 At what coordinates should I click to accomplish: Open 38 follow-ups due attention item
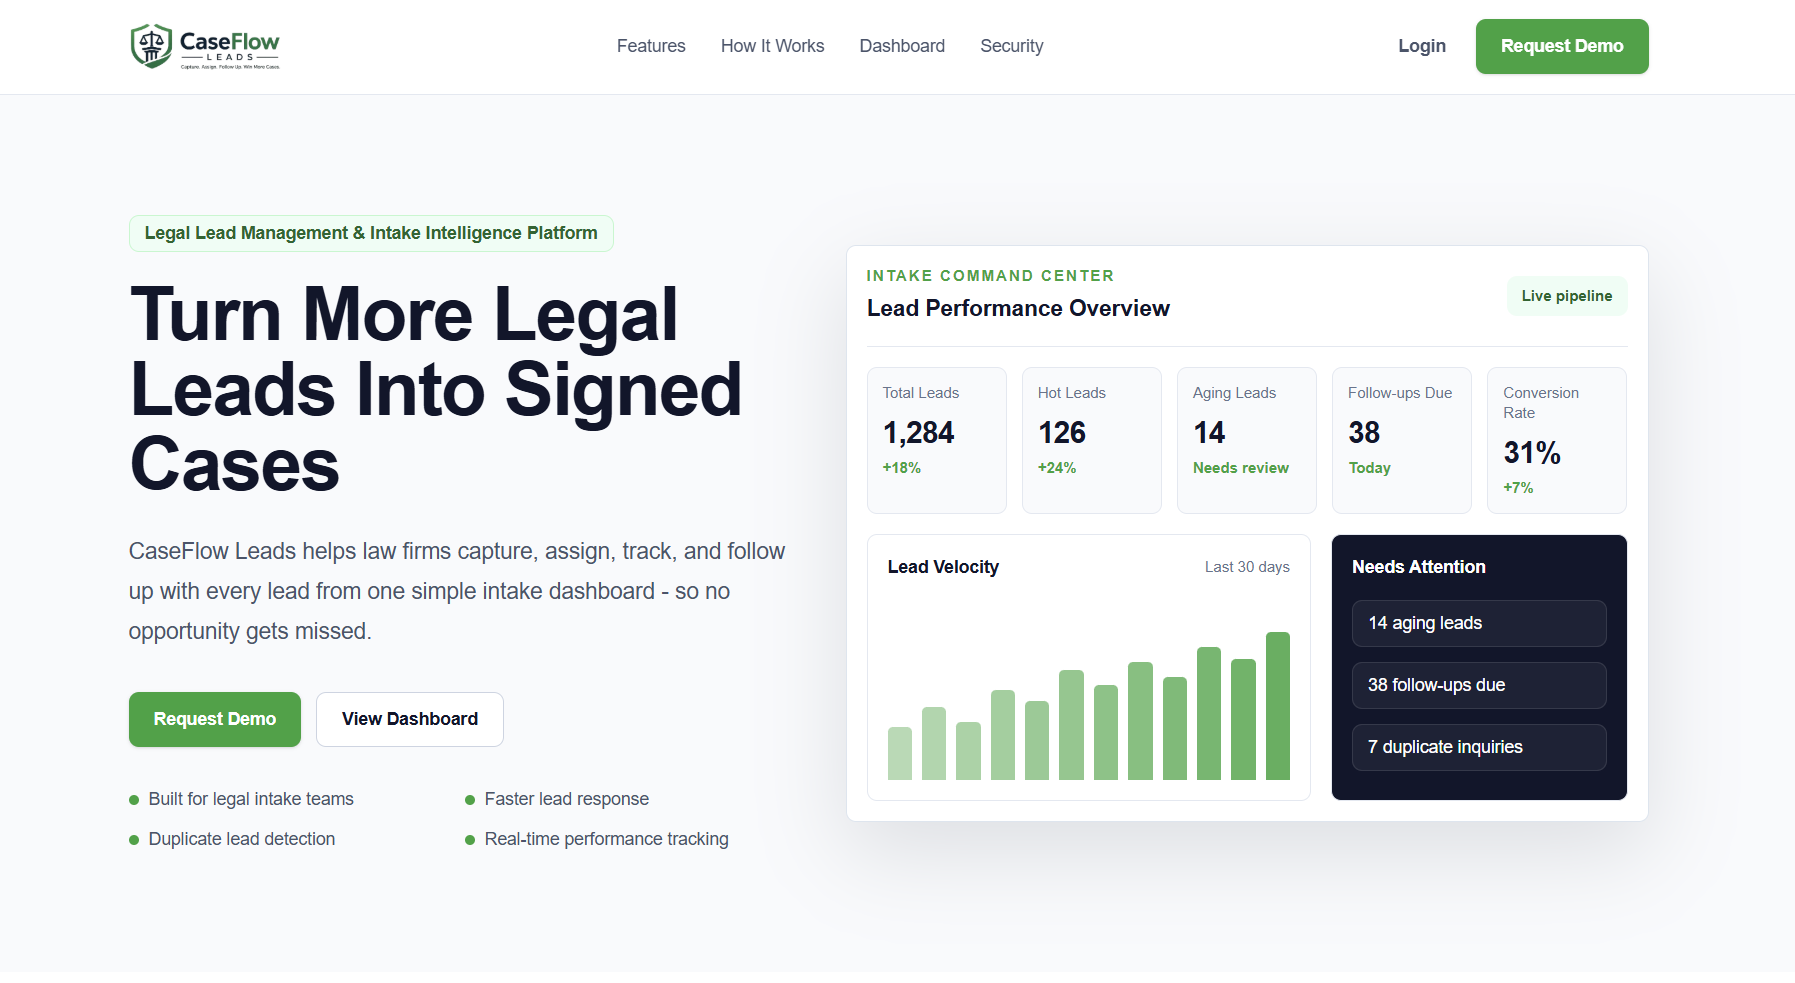pyautogui.click(x=1479, y=685)
